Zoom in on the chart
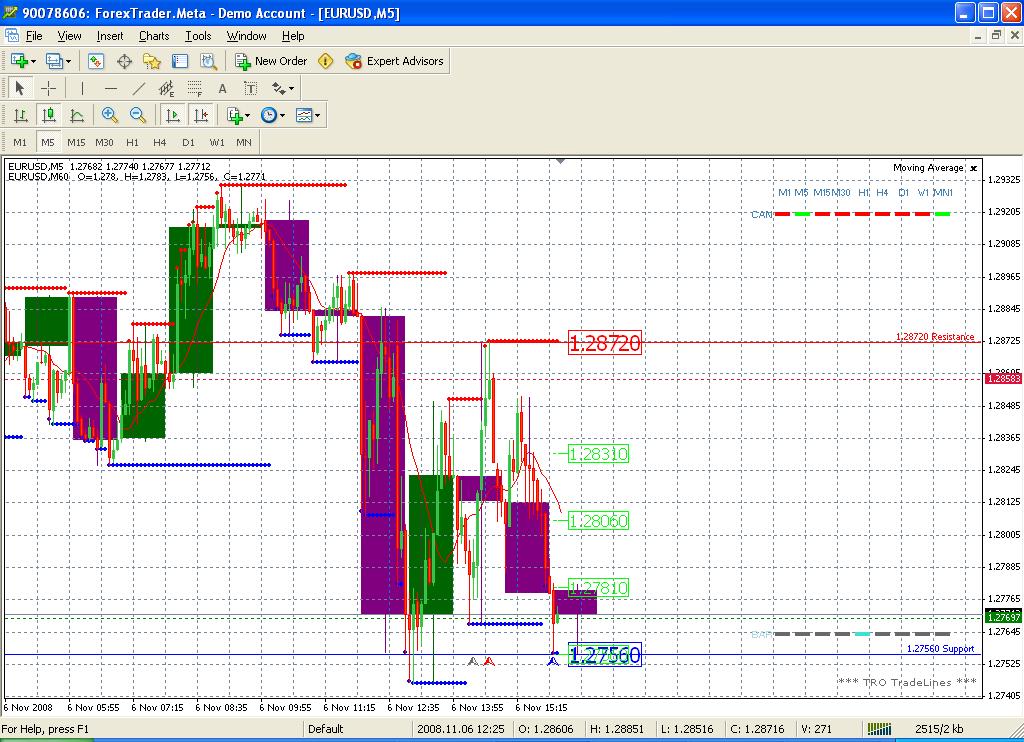The image size is (1024, 742). (x=110, y=115)
